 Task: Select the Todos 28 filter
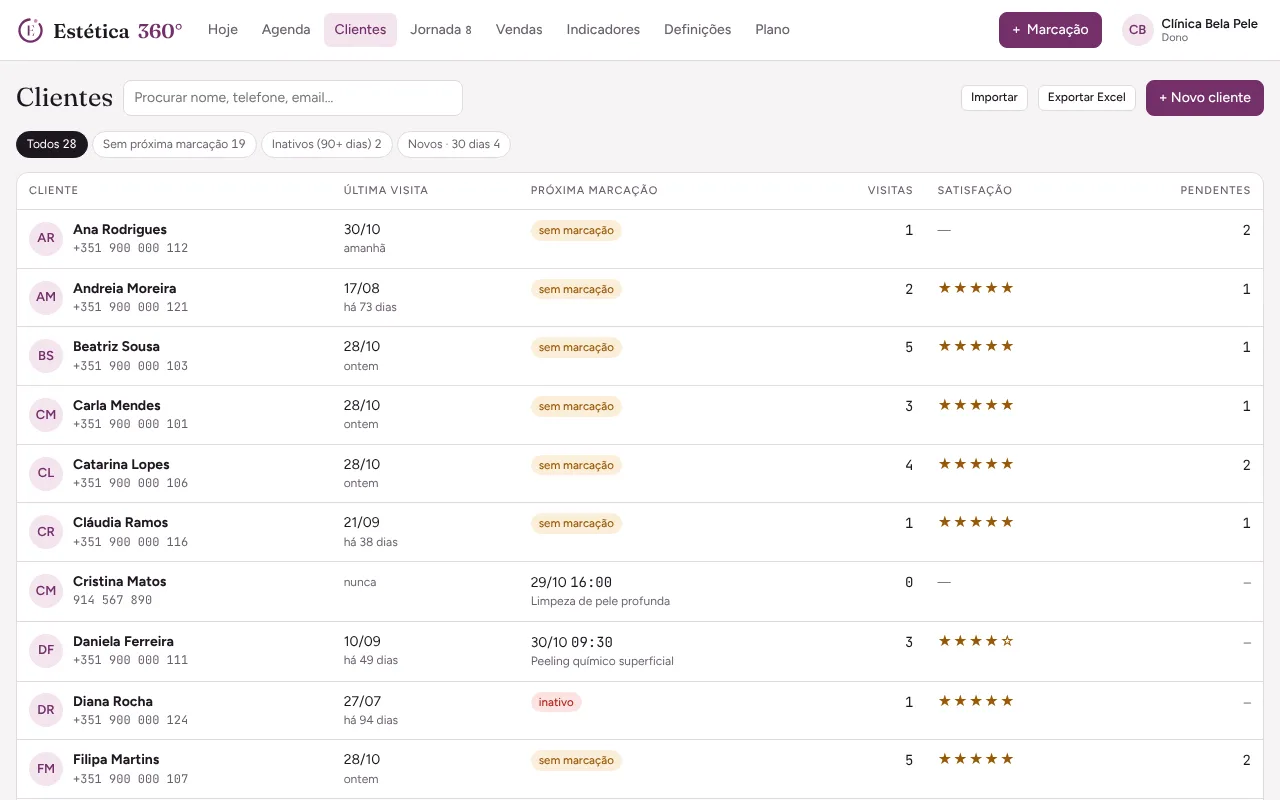52,144
